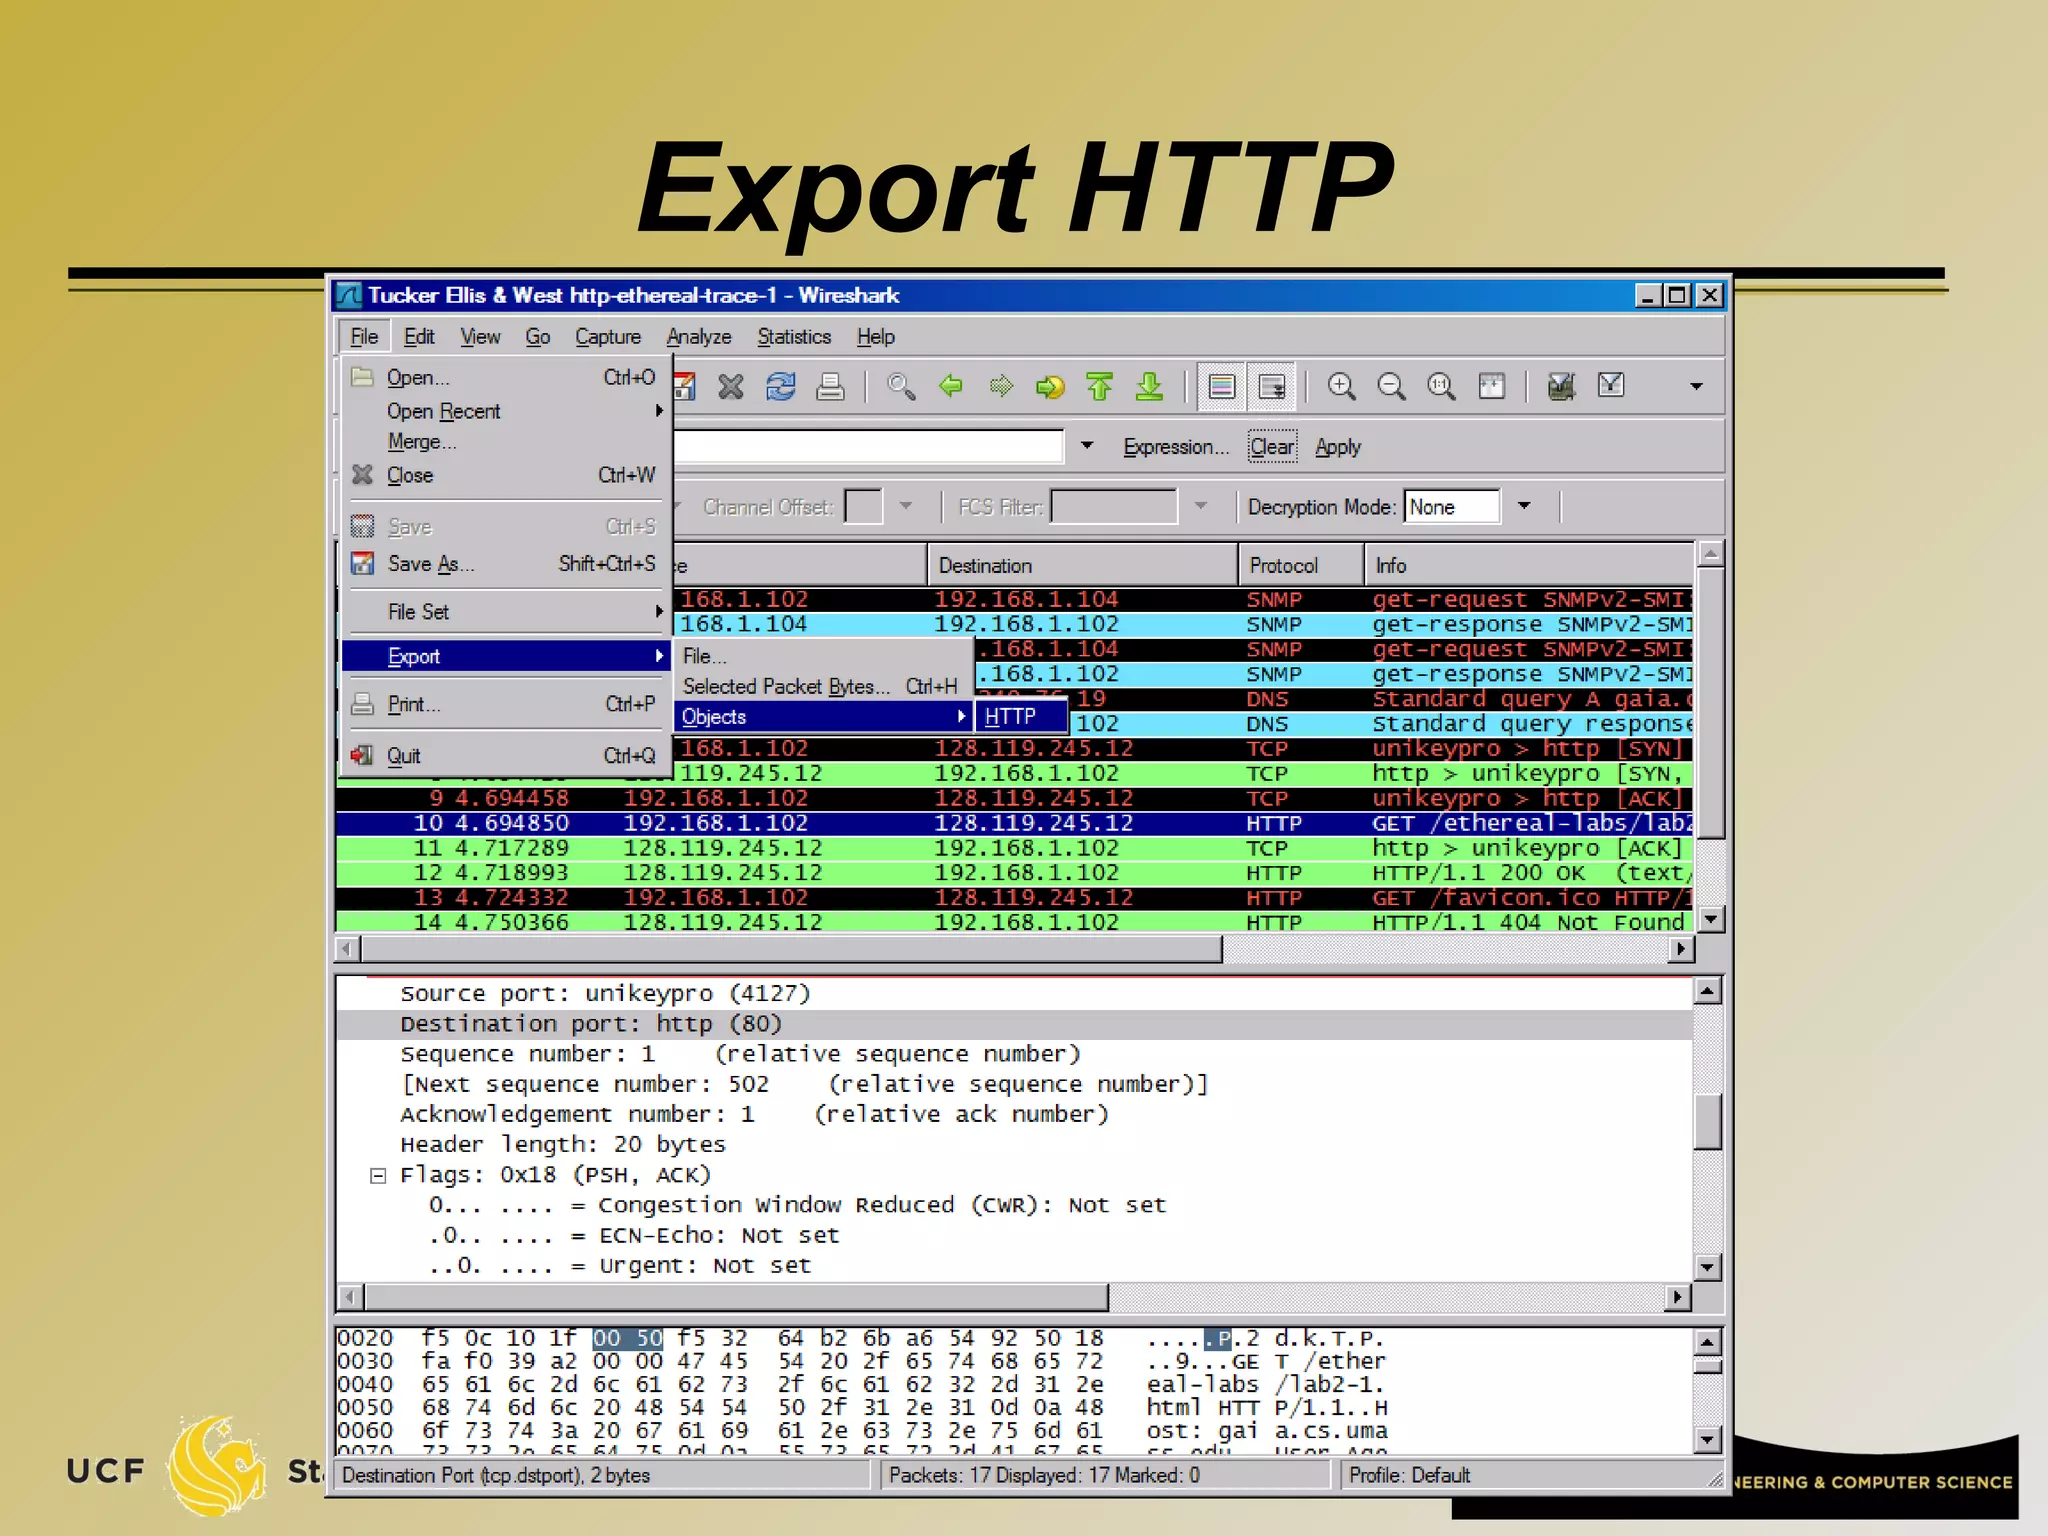The height and width of the screenshot is (1536, 2048).
Task: Choose File... in the Export submenu
Action: (824, 656)
